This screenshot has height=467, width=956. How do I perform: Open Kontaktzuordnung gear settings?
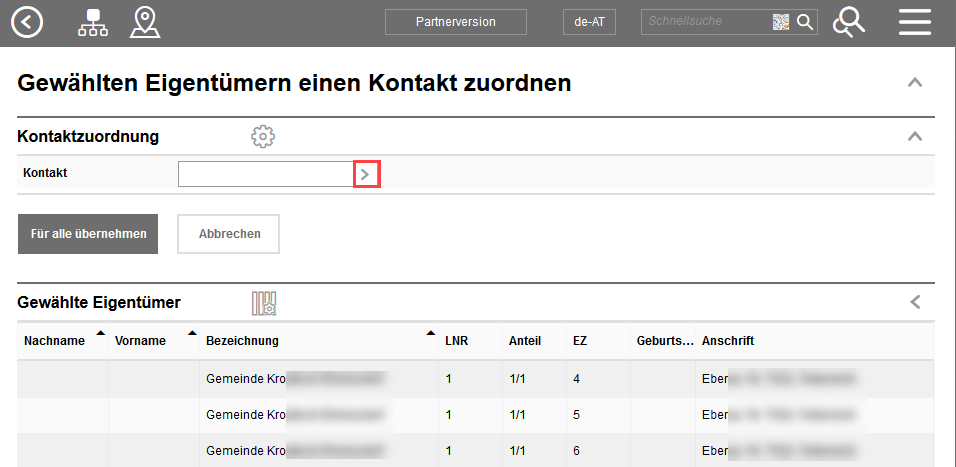[x=263, y=137]
